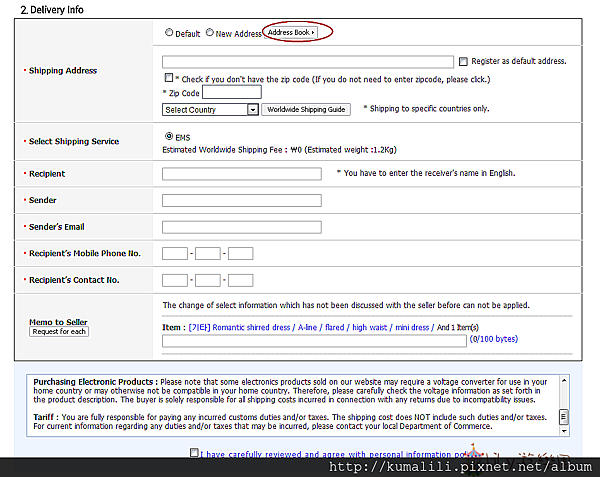Select the Default address radio button

(169, 33)
